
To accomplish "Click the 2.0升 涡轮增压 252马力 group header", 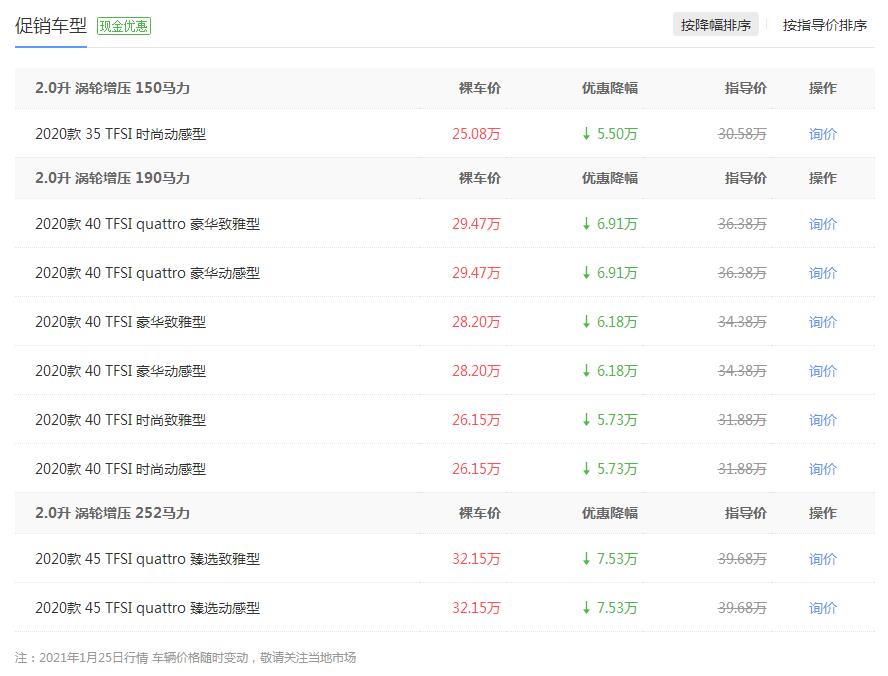I will point(112,513).
